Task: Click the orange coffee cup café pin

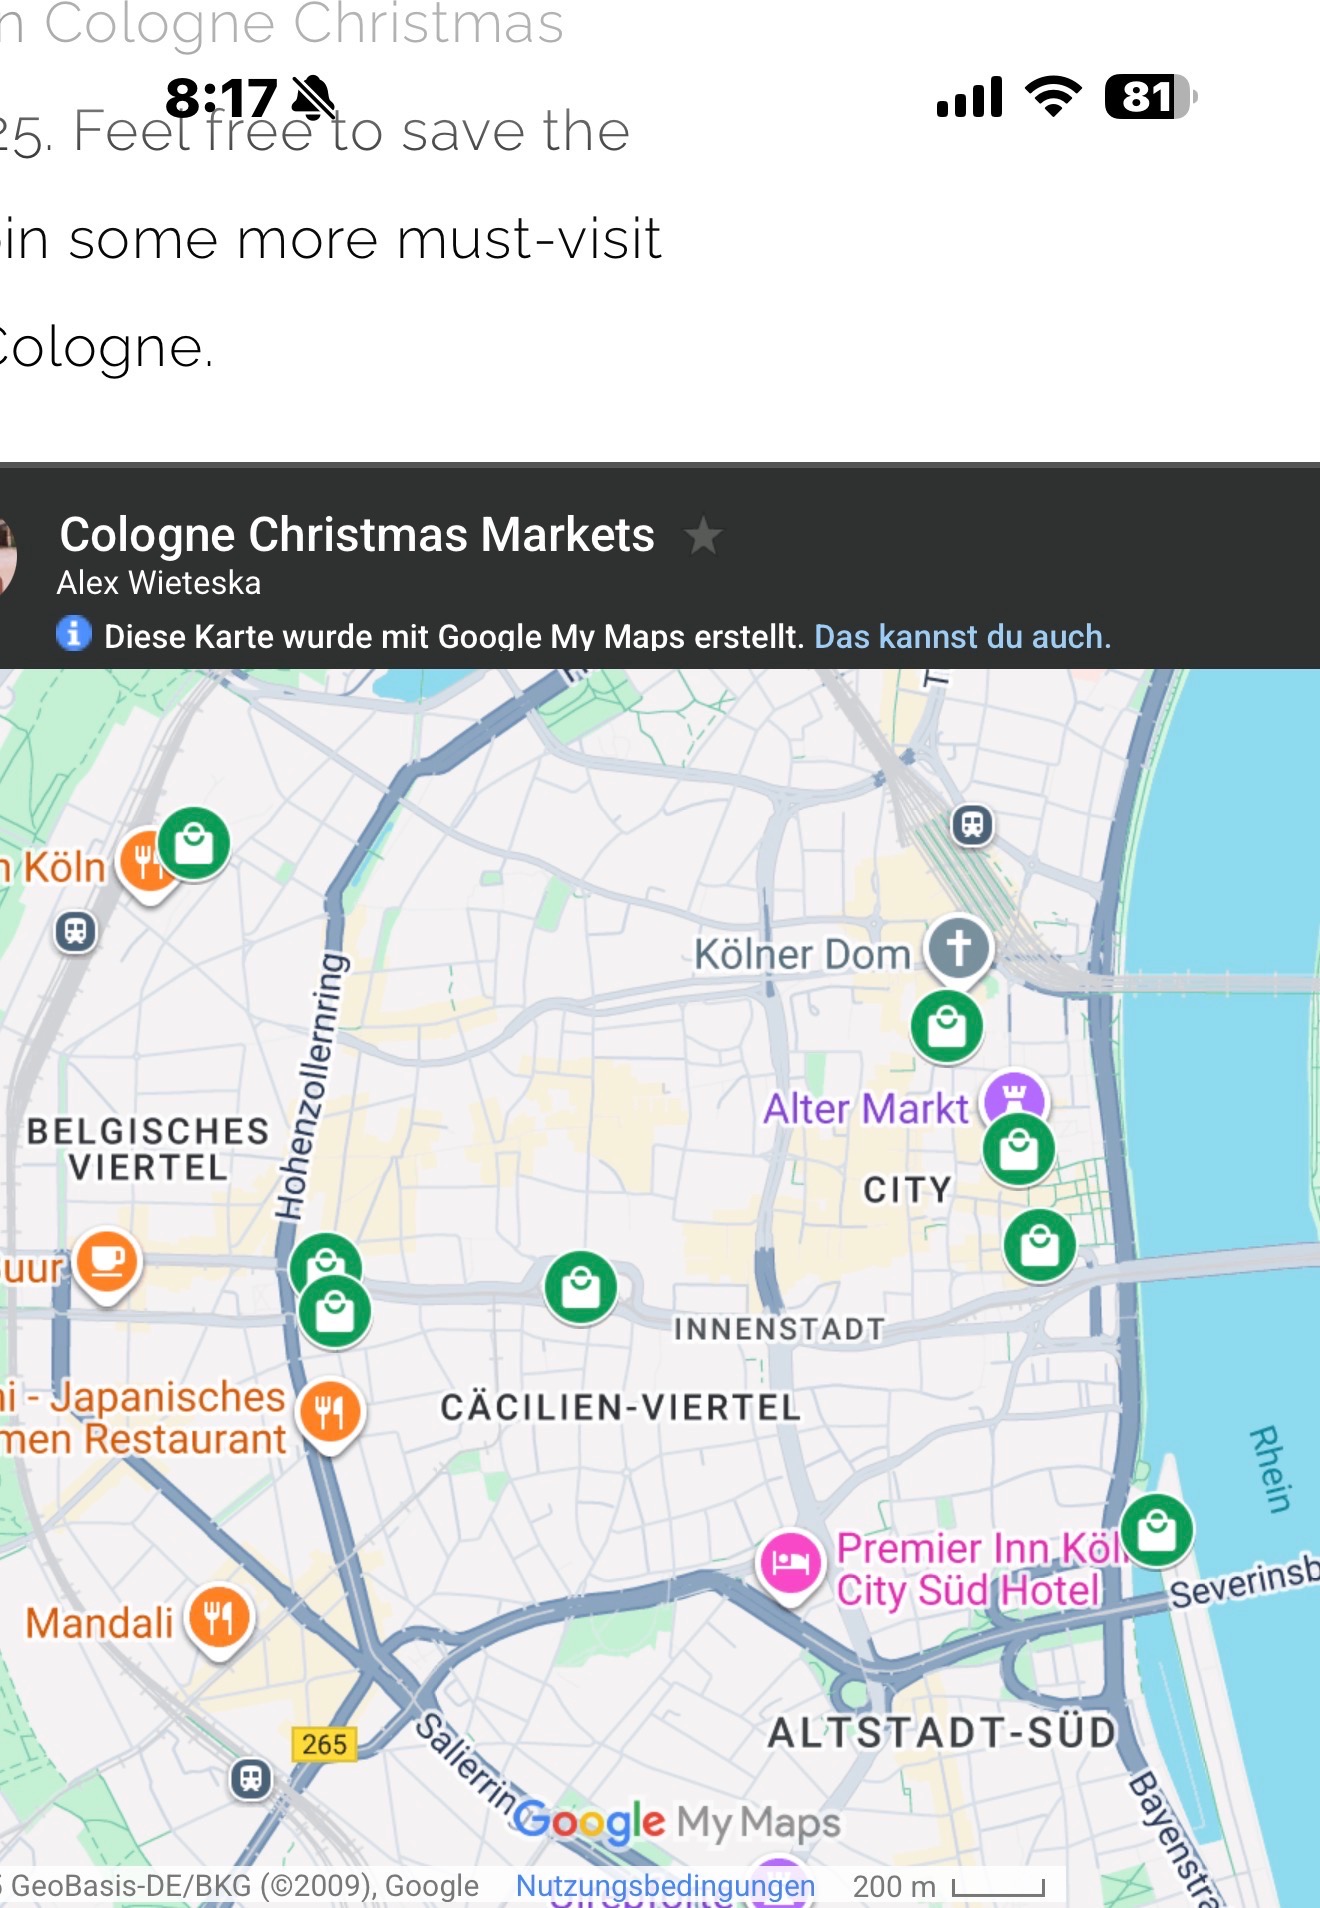Action: tap(107, 1260)
